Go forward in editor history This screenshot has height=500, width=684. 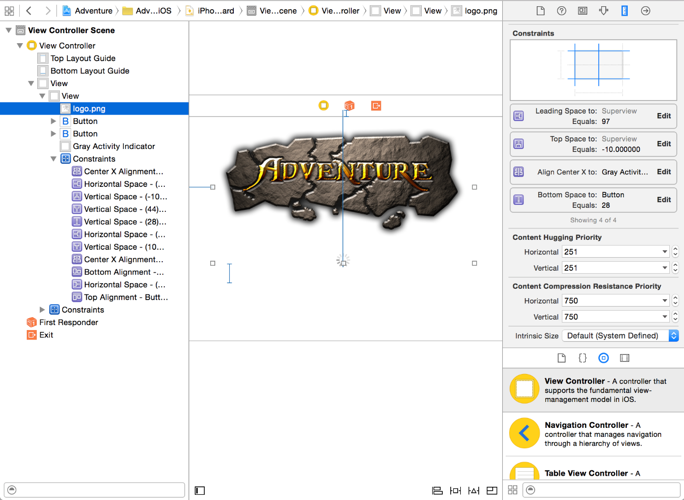[x=48, y=10]
